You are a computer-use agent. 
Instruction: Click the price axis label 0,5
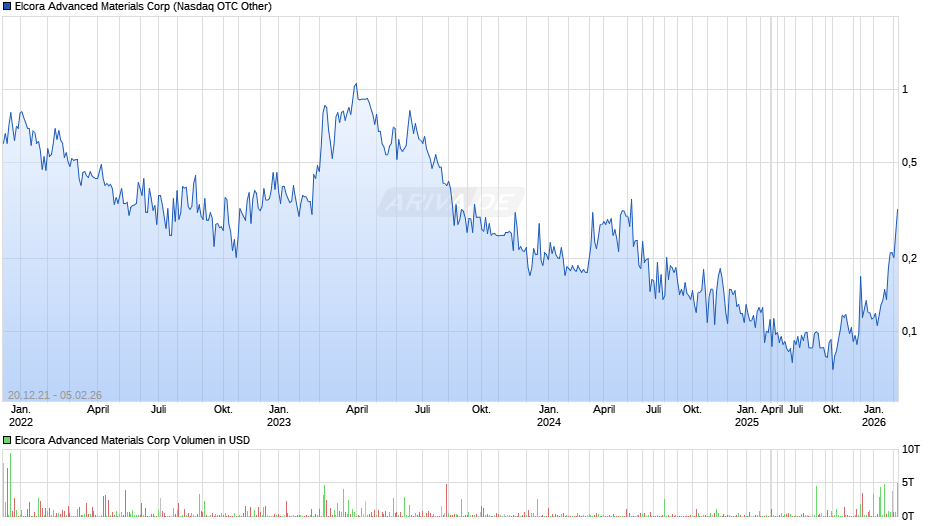click(909, 163)
